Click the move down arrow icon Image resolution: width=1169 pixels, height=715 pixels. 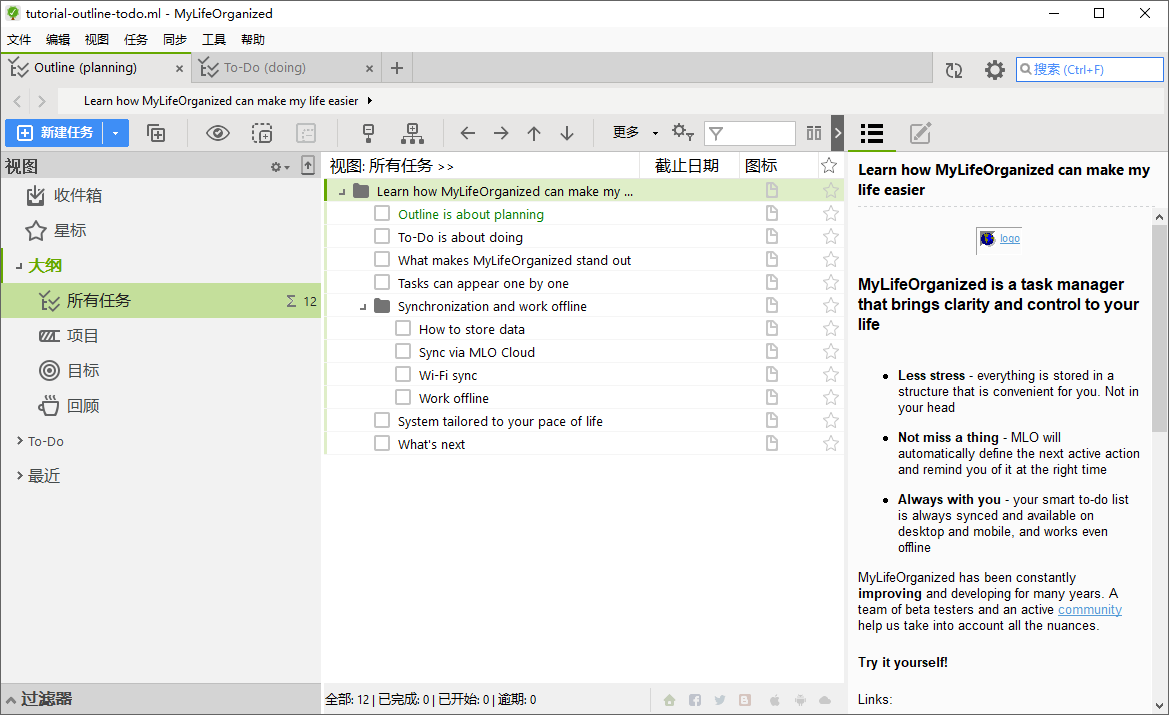point(567,133)
